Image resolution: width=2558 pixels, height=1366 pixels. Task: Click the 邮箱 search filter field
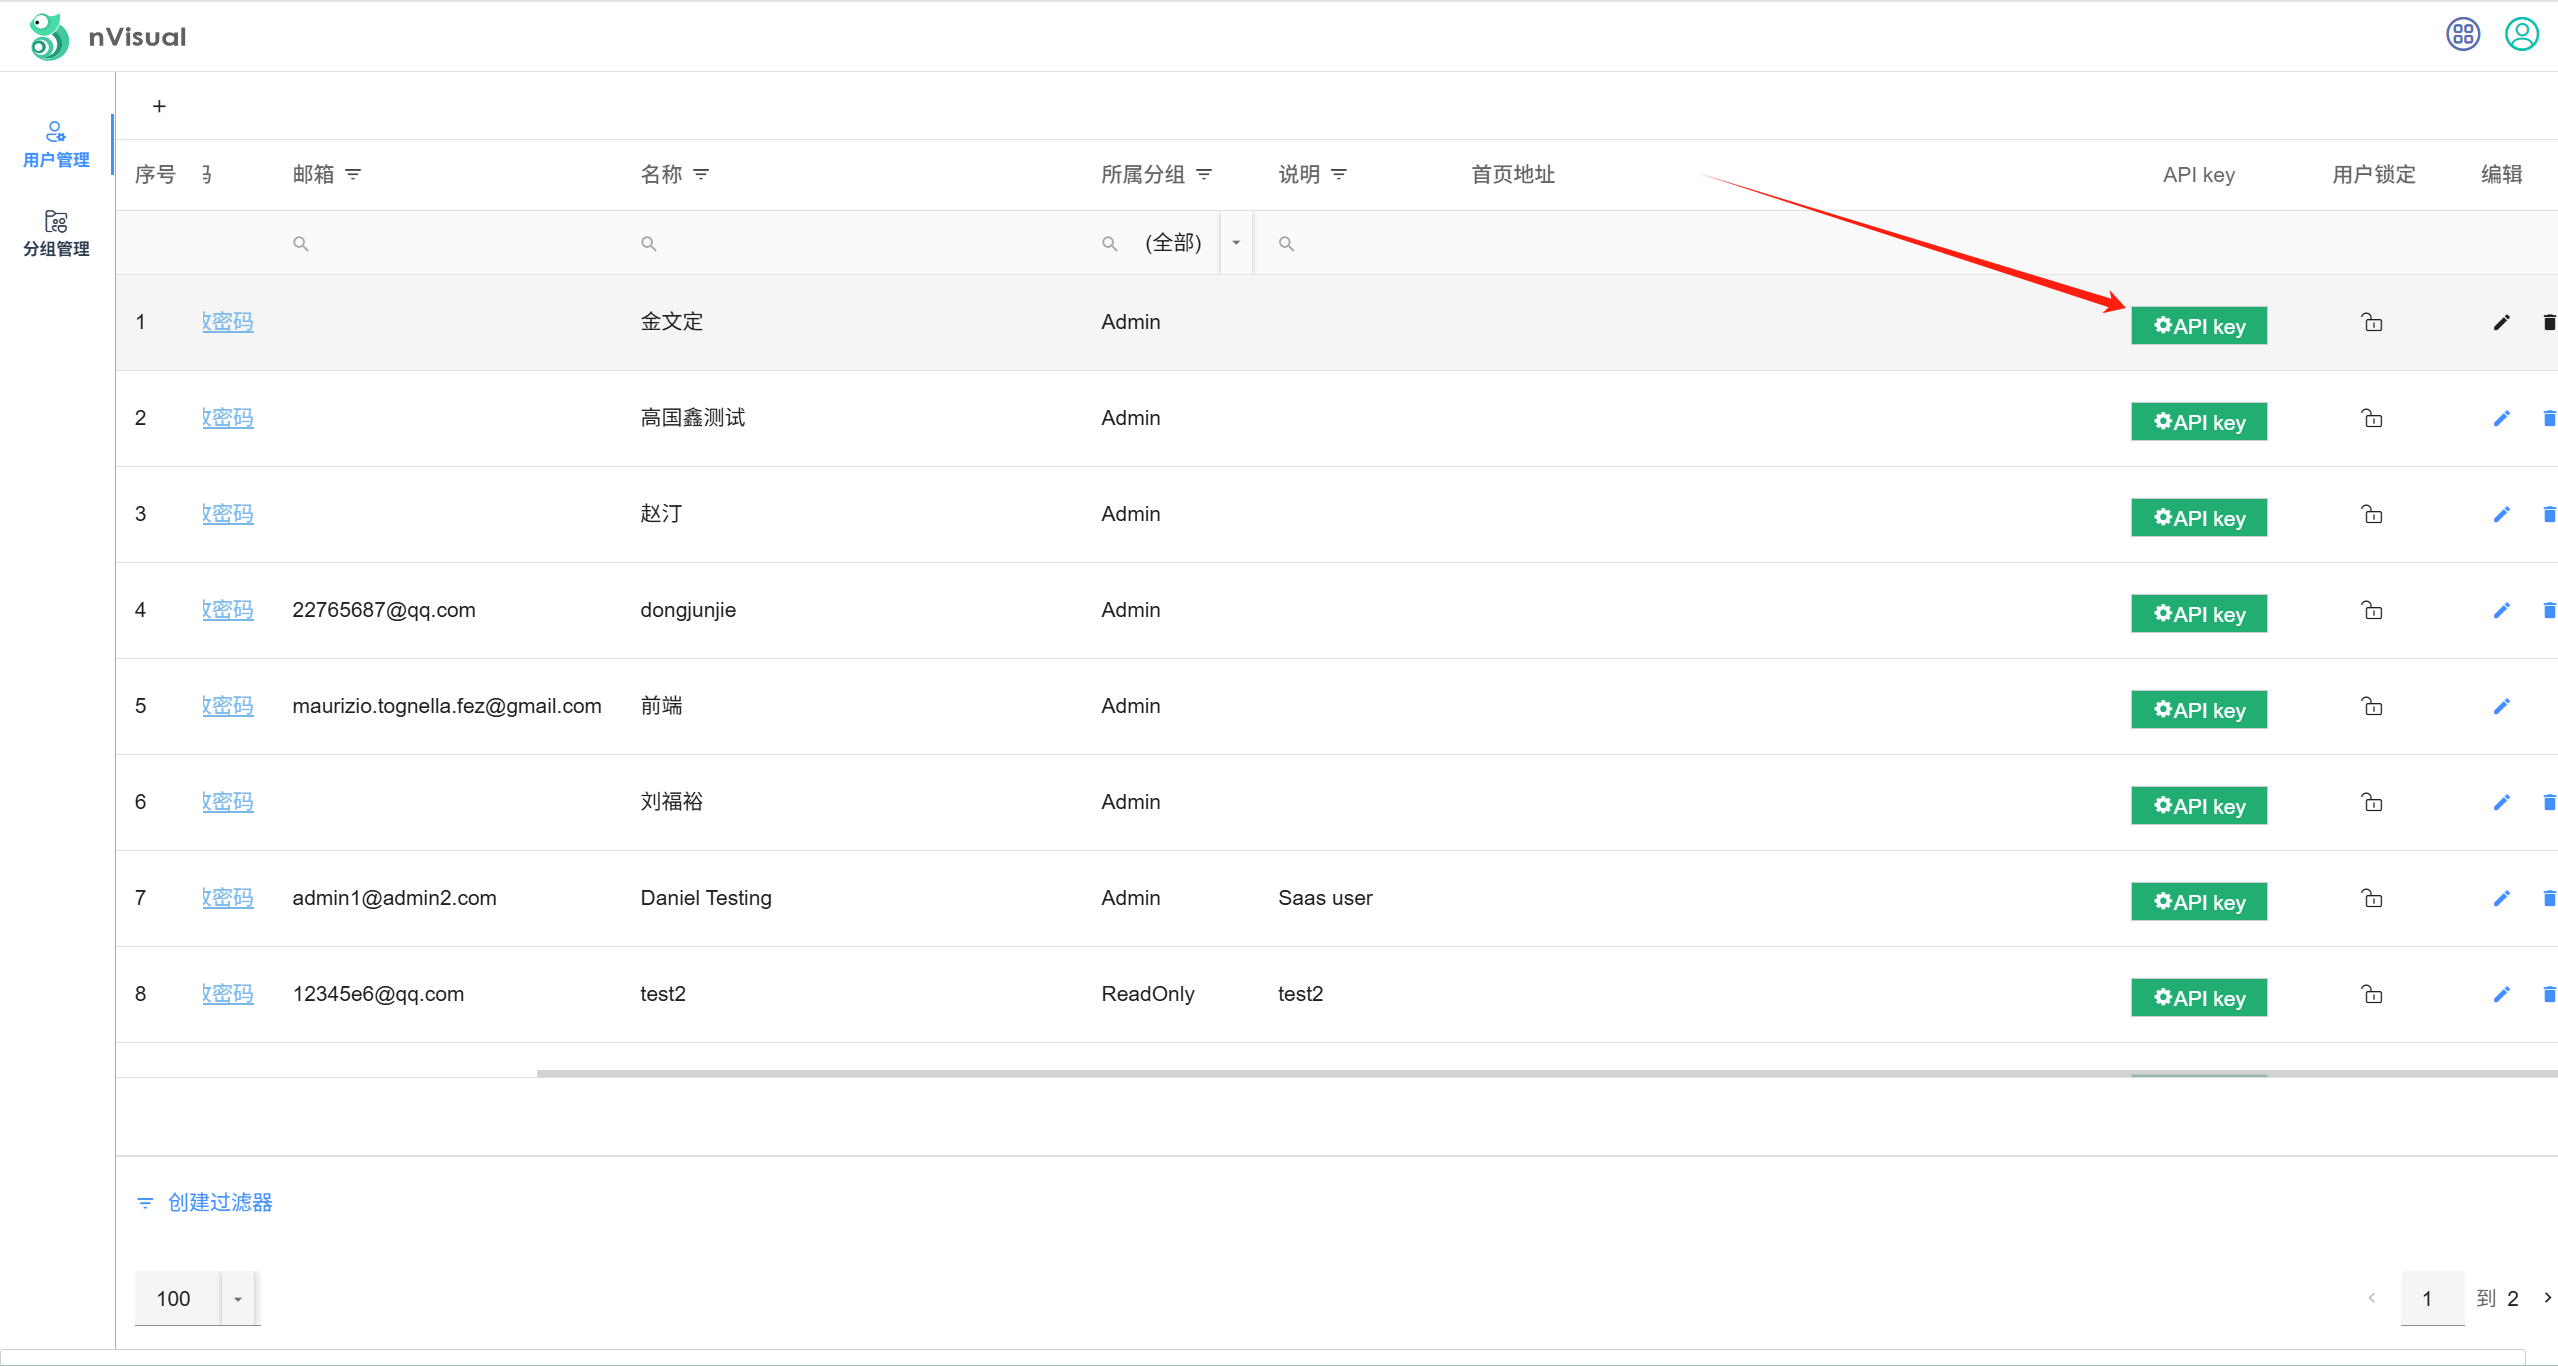coord(450,243)
